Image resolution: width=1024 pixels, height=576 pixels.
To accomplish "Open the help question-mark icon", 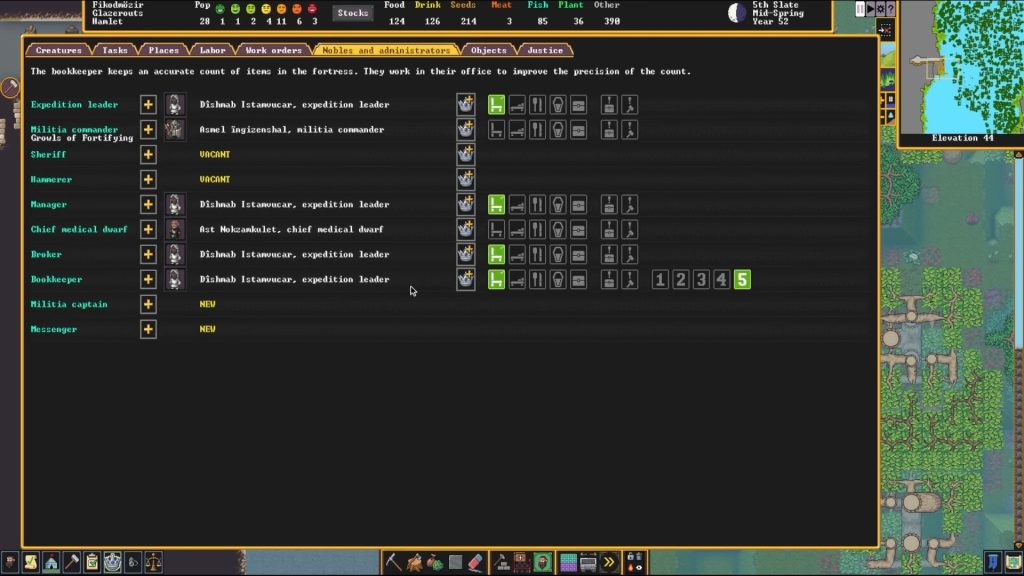I will coord(891,9).
